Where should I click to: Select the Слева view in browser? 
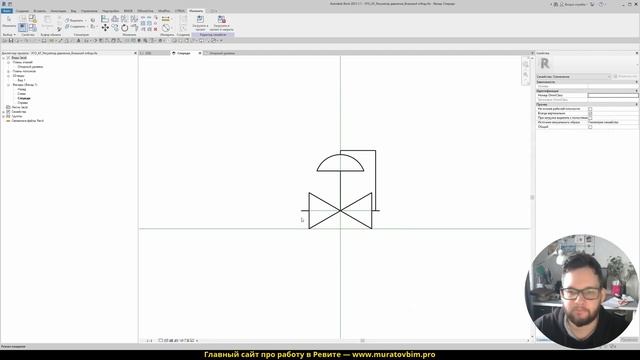pyautogui.click(x=21, y=94)
